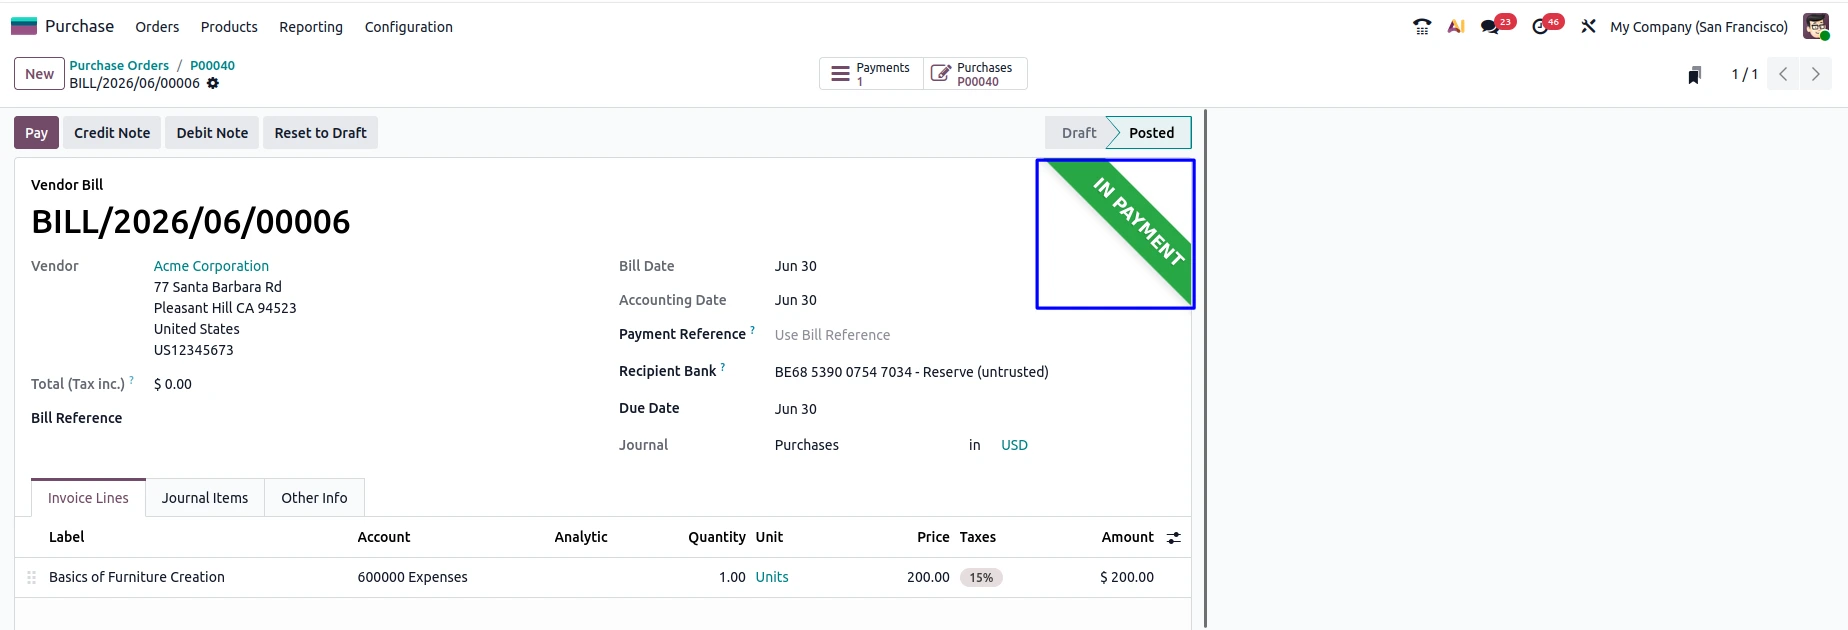Image resolution: width=1848 pixels, height=630 pixels.
Task: Click Accounting Date value Jun 30
Action: click(795, 300)
